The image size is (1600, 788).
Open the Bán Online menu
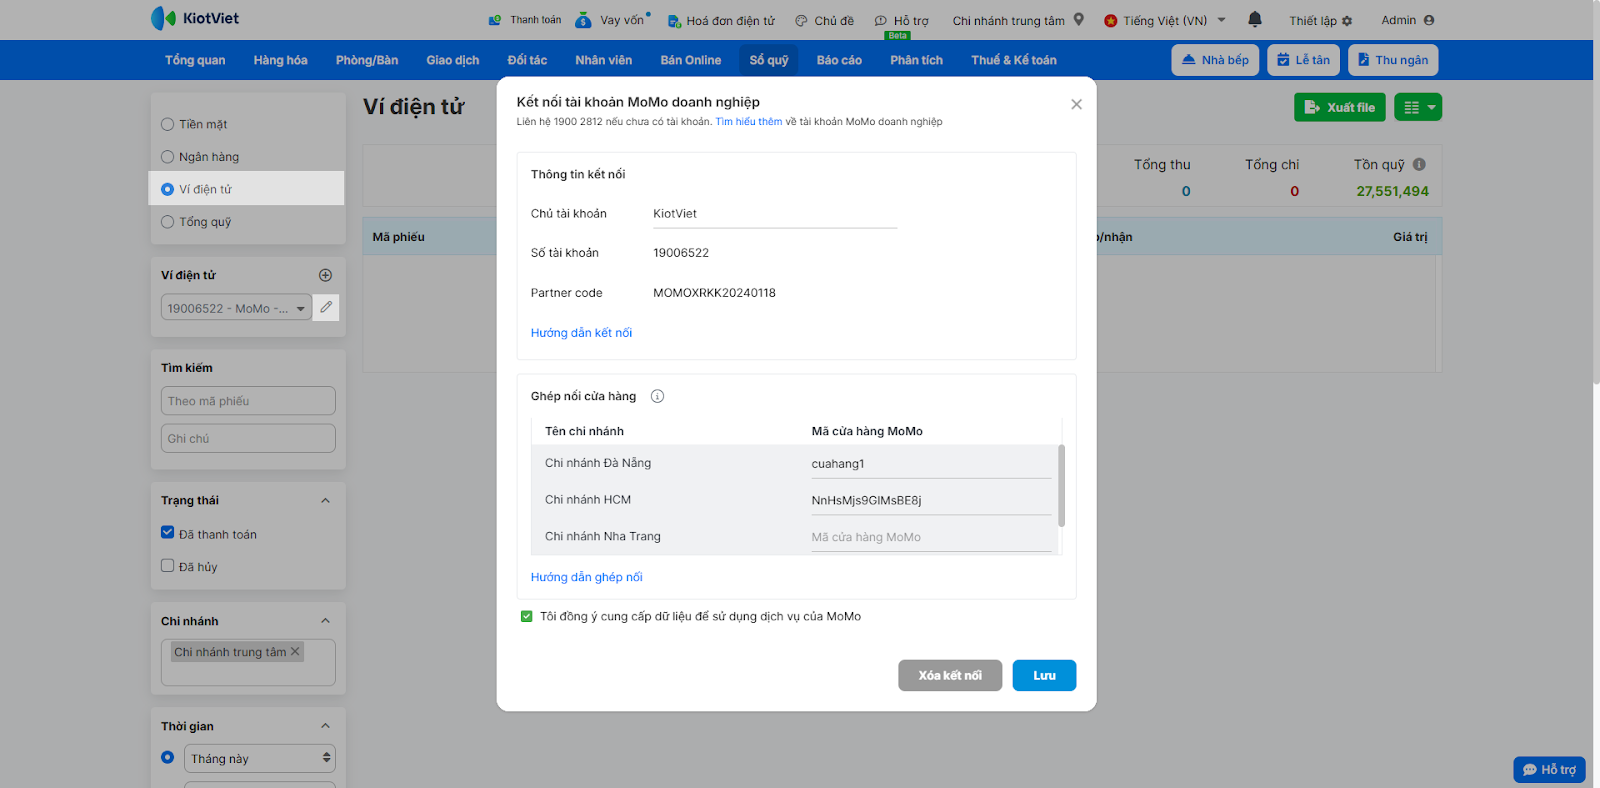[690, 60]
